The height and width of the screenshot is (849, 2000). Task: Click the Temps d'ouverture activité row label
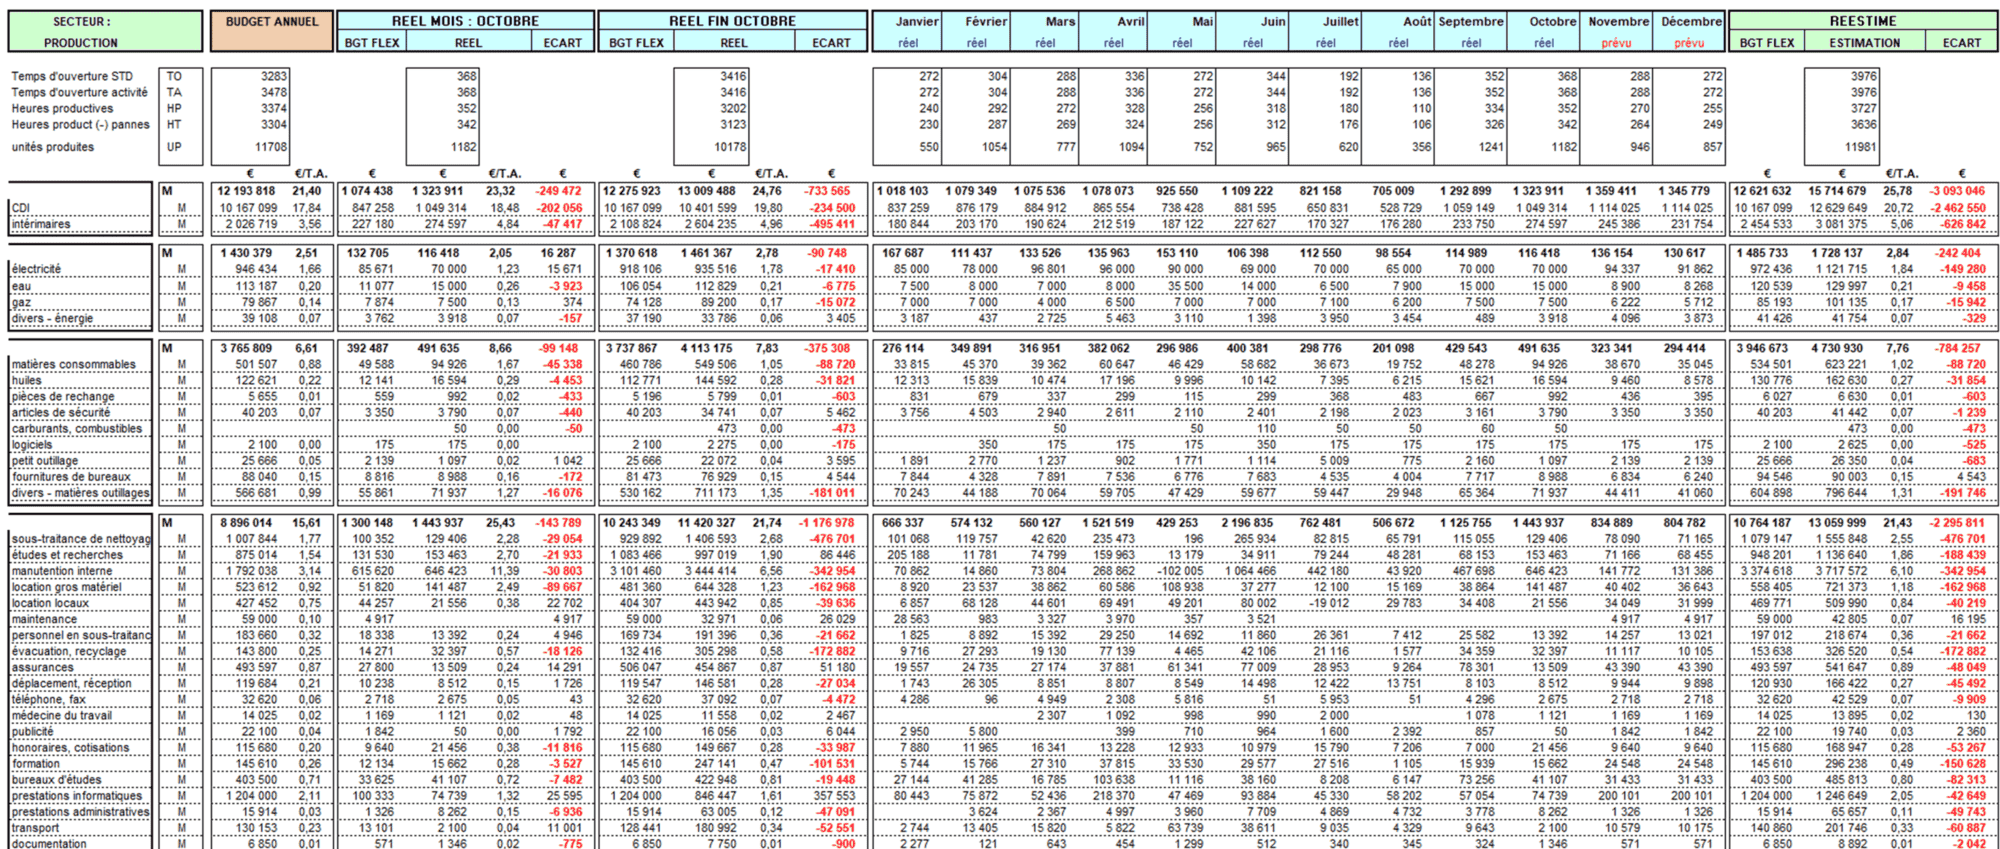79,92
